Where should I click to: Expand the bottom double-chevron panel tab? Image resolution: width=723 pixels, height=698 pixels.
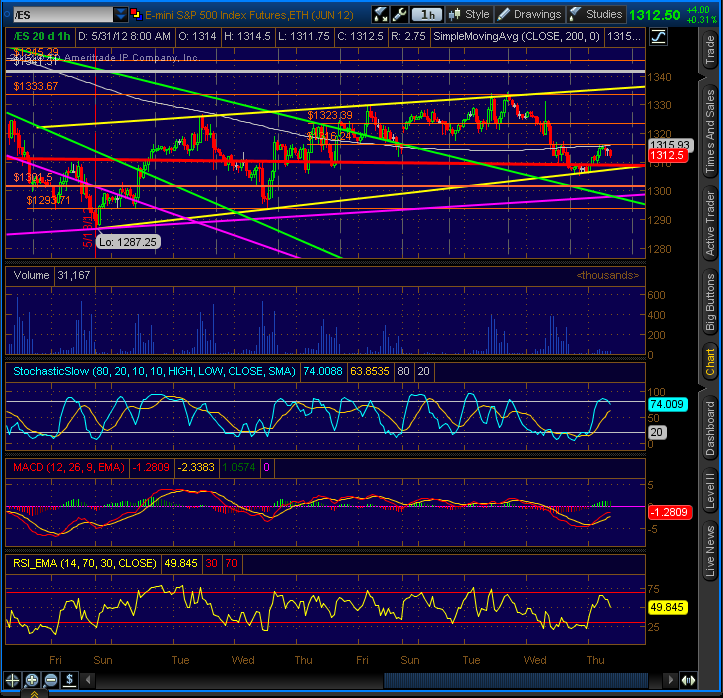click(34, 694)
